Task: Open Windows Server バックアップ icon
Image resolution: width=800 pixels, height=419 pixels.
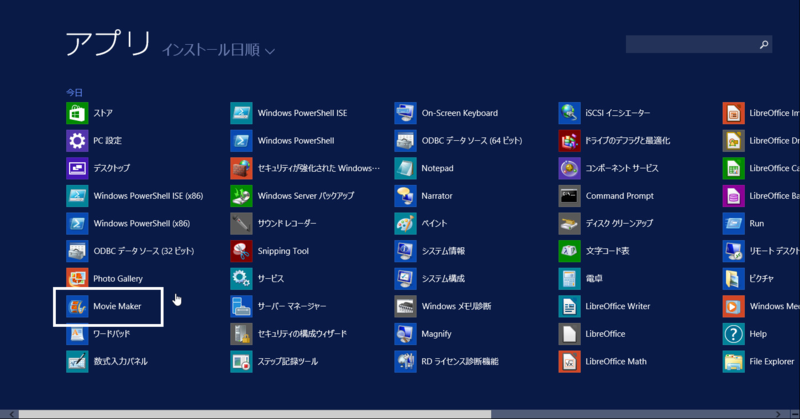Action: coord(241,195)
